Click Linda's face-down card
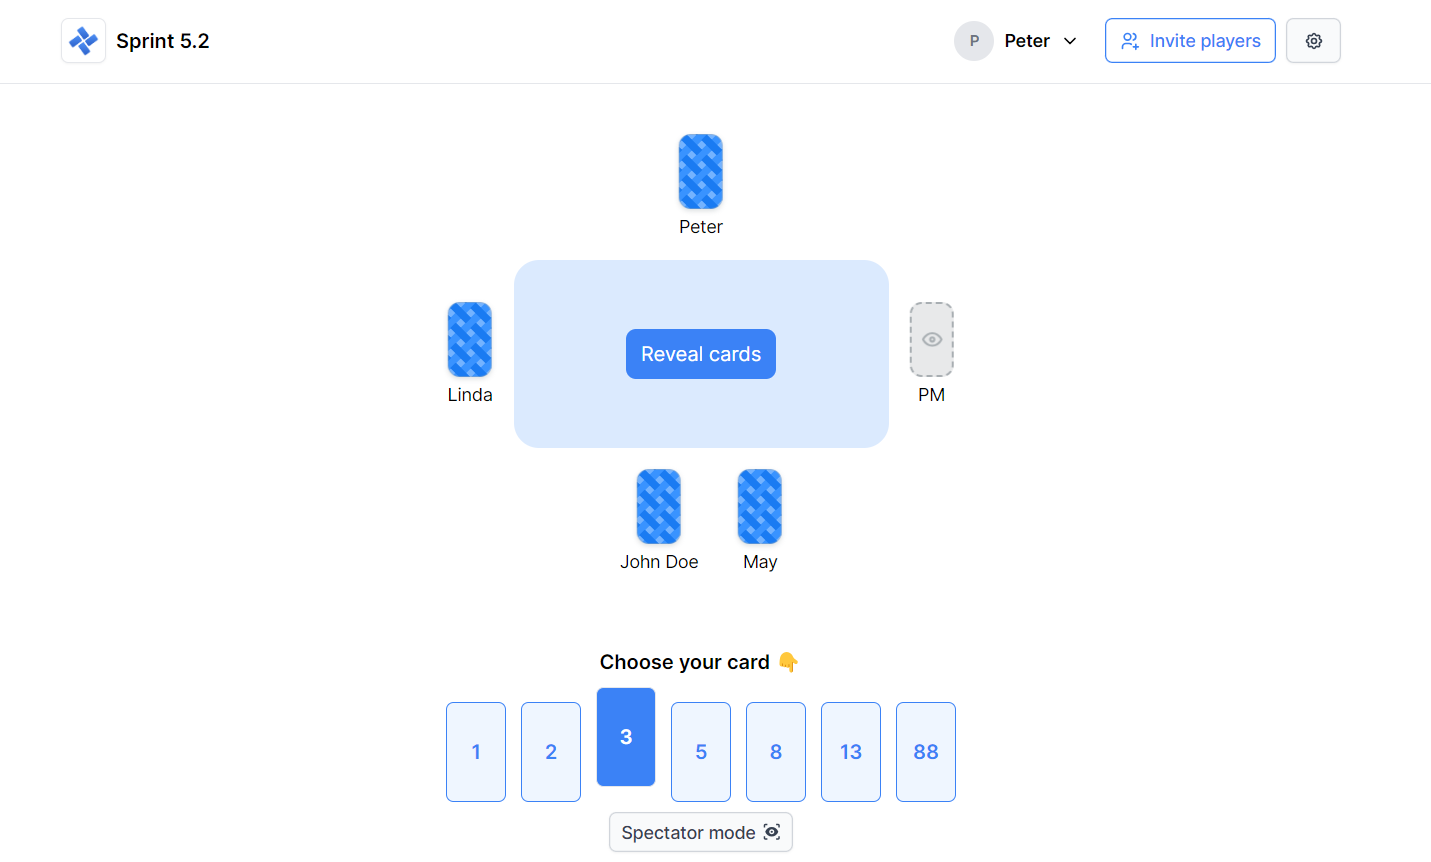Screen dimensions: 1431x862 tap(469, 340)
